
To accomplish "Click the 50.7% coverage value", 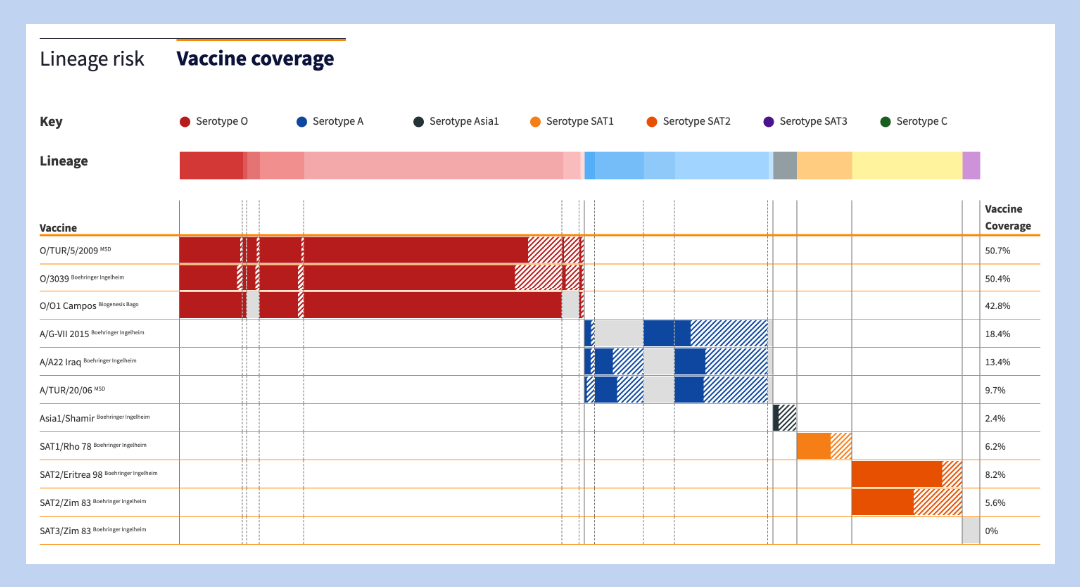I will 997,251.
